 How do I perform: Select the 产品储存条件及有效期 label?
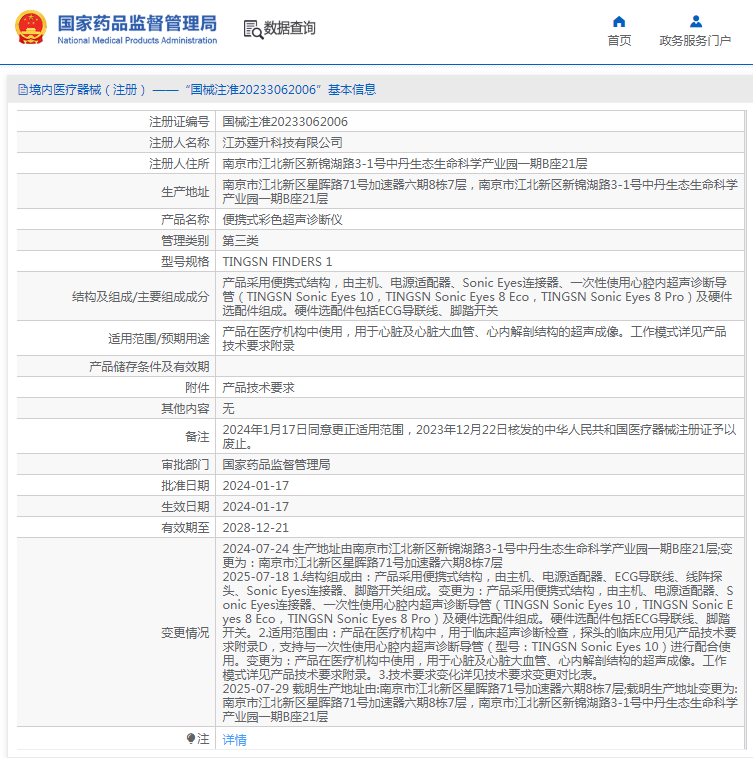(149, 367)
